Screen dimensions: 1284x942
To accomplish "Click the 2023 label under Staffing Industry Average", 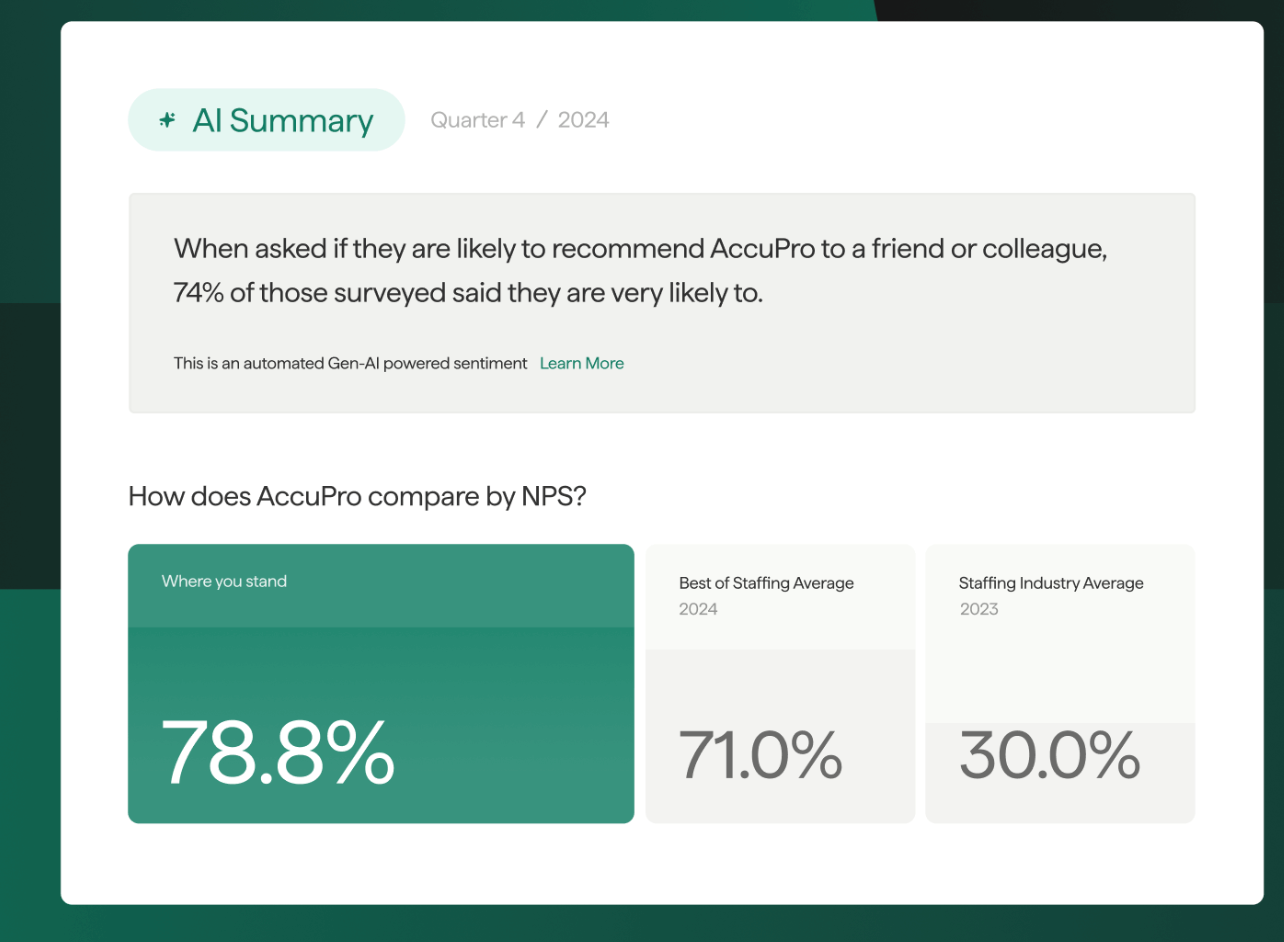I will [978, 609].
